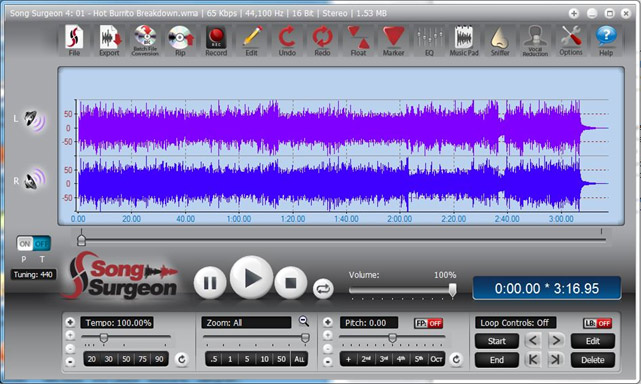Jump to loop start skip-back button

[x=533, y=359]
